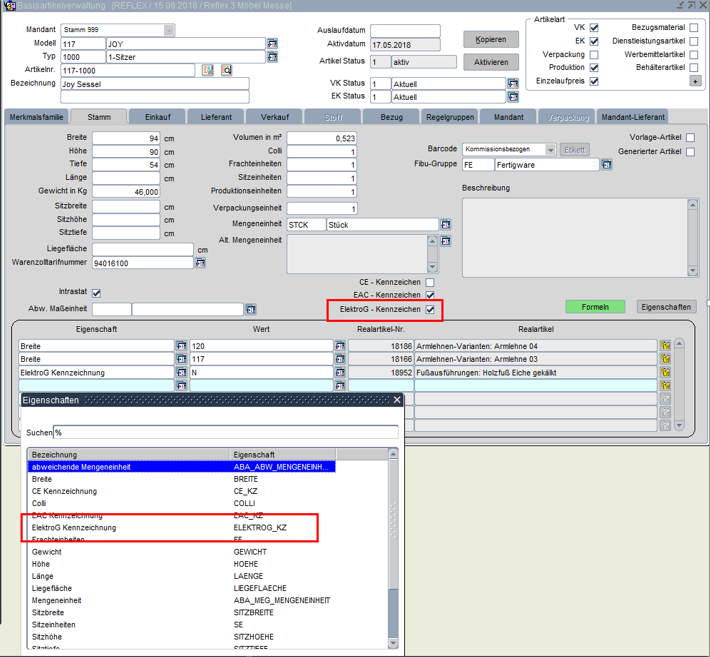Image resolution: width=710 pixels, height=657 pixels.
Task: Click the green Formeln button
Action: (595, 307)
